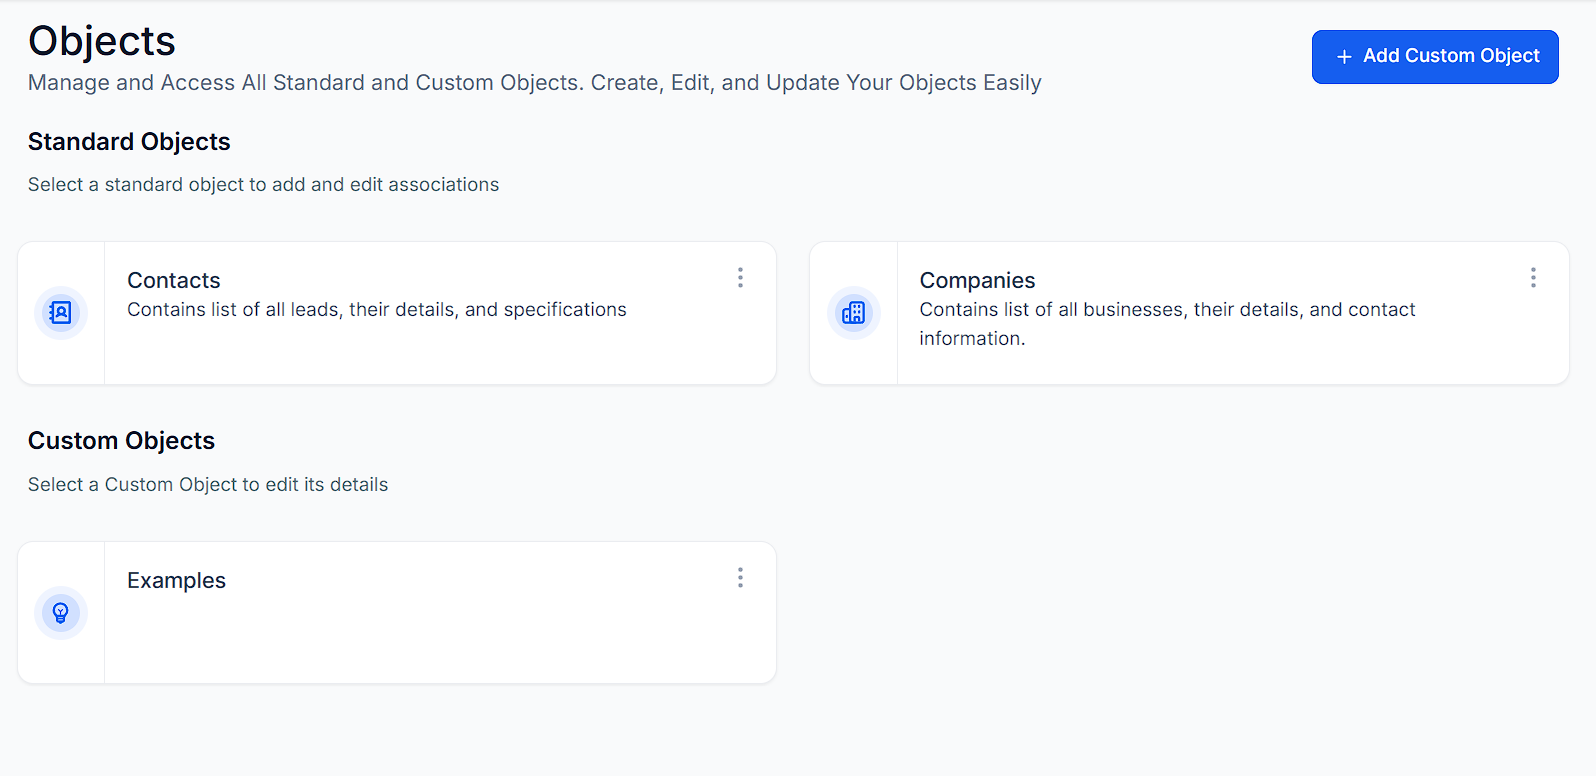Click the Contacts address book icon
This screenshot has height=776, width=1596.
61,313
